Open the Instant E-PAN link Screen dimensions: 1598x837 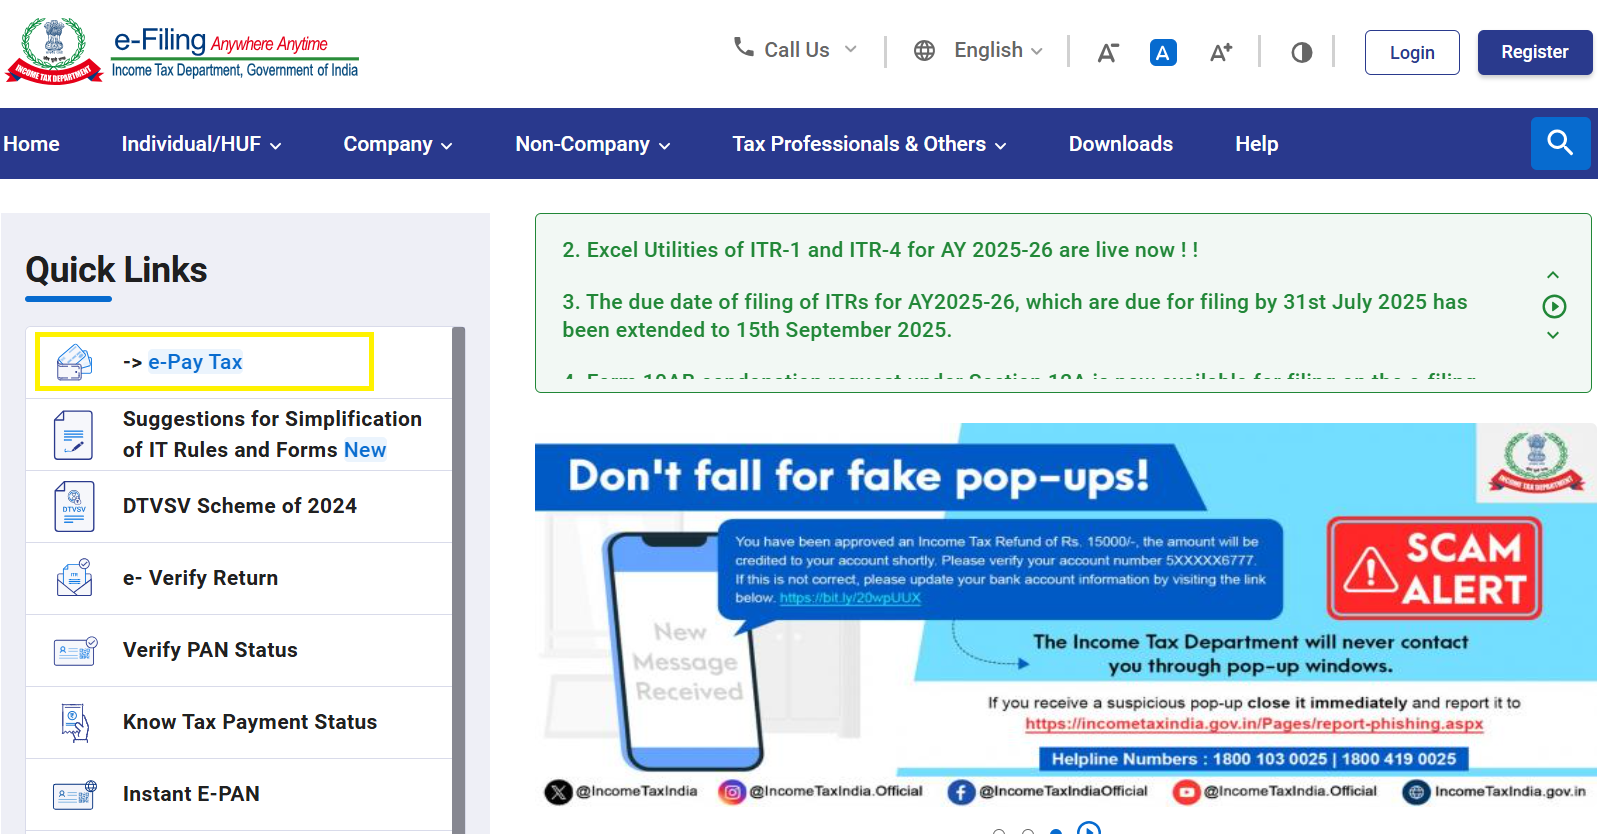point(191,794)
